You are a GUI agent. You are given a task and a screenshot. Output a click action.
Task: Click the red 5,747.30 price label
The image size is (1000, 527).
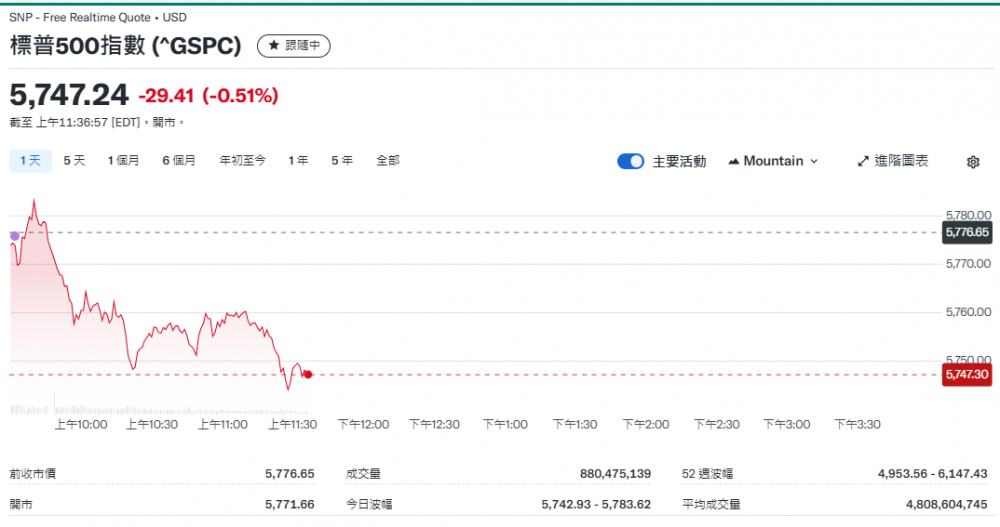(x=966, y=374)
